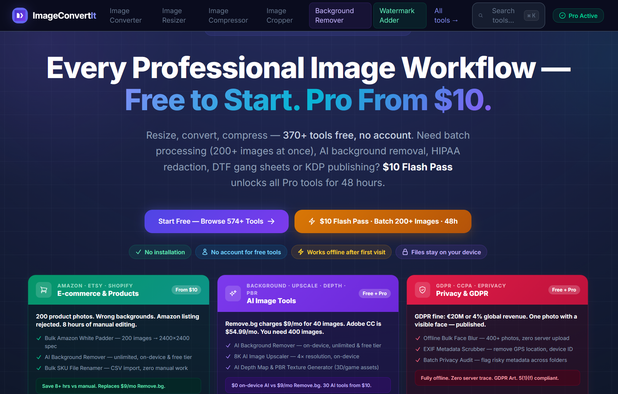Go to Image Resizer in the navbar

174,16
